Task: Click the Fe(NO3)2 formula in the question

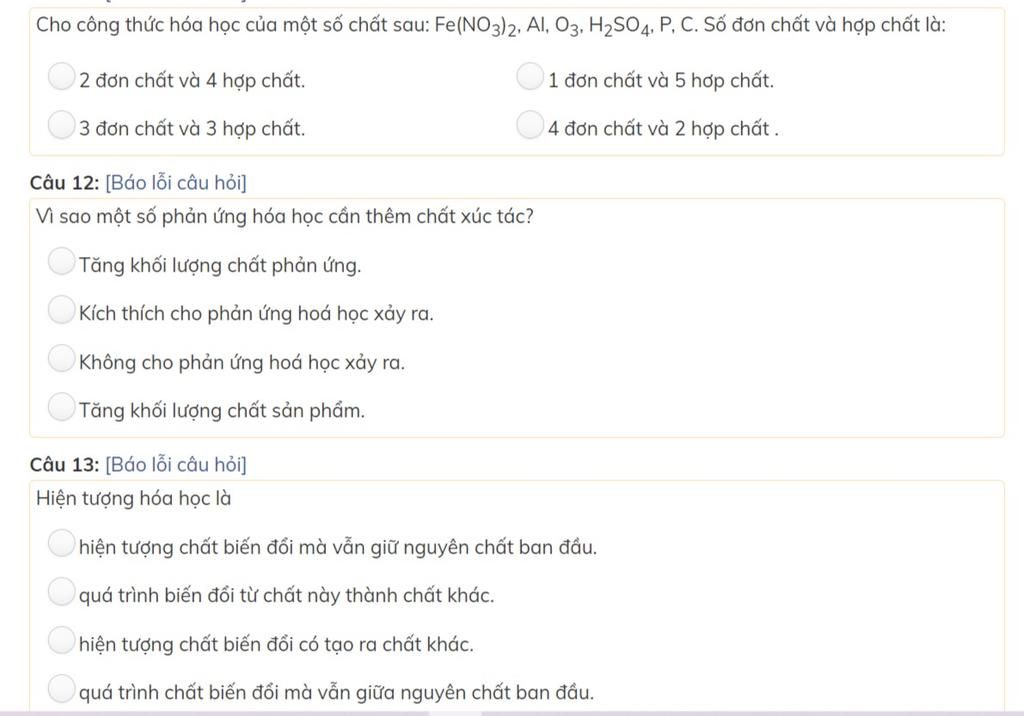Action: tap(477, 26)
